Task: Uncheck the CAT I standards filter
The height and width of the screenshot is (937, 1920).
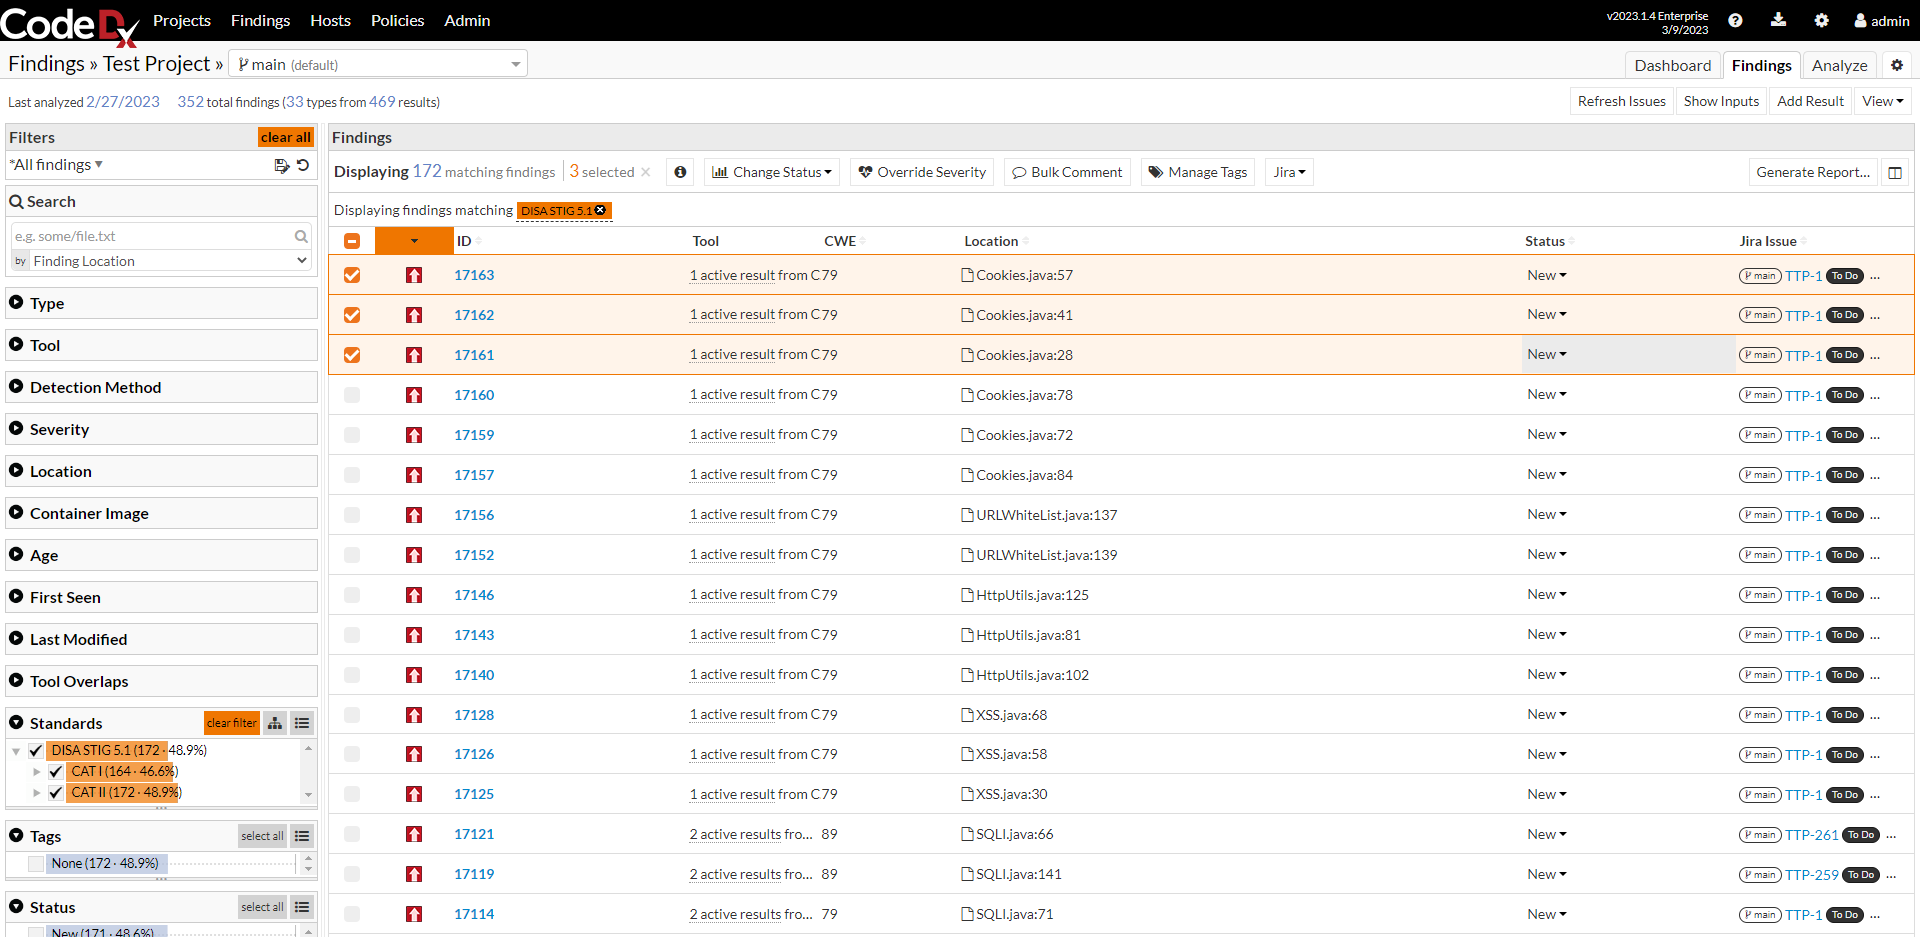Action: pyautogui.click(x=56, y=771)
